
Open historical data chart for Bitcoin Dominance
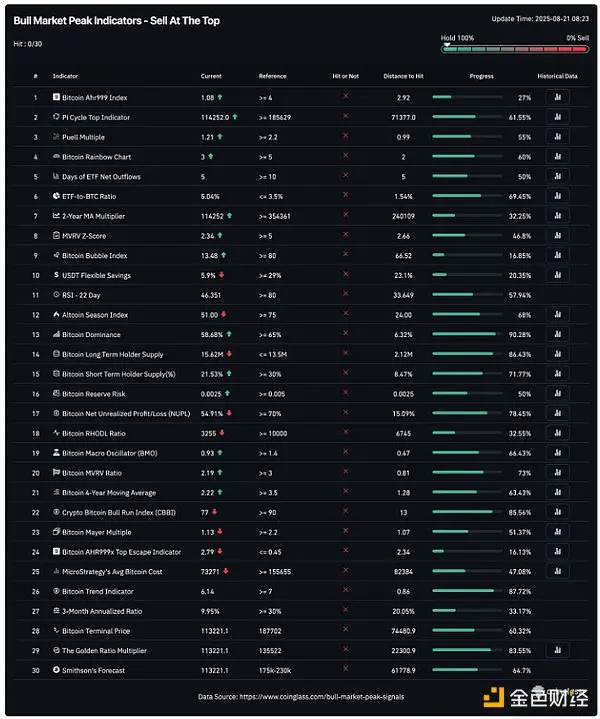point(557,334)
